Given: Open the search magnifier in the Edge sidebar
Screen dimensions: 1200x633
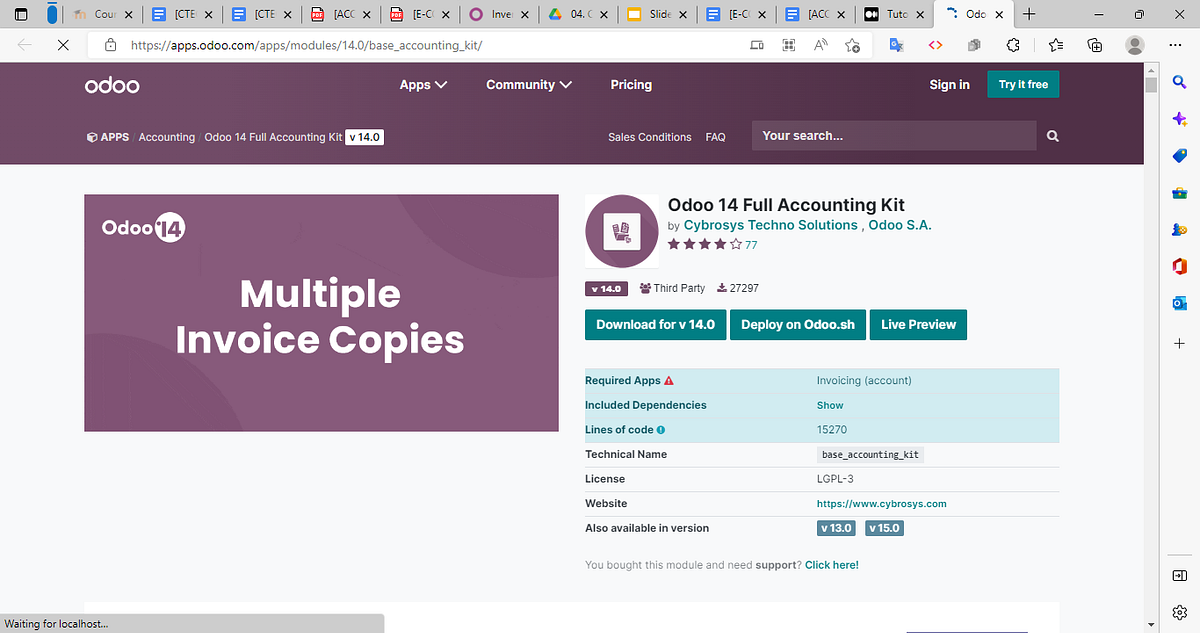Looking at the screenshot, I should click(1179, 82).
